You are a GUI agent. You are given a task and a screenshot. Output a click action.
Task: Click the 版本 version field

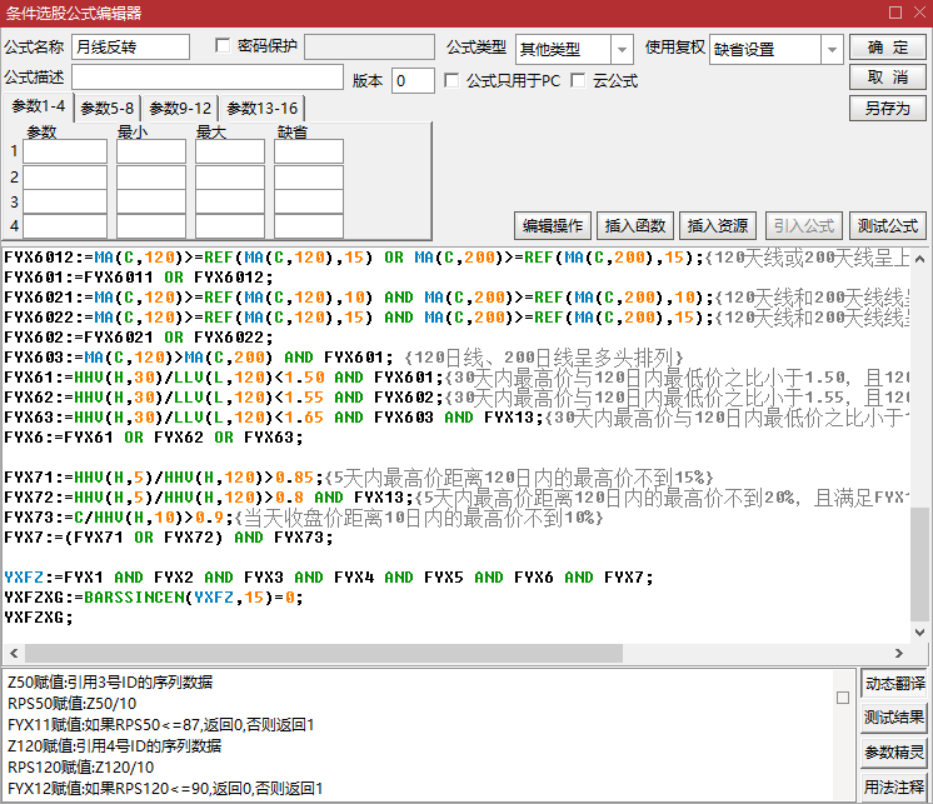click(x=413, y=80)
